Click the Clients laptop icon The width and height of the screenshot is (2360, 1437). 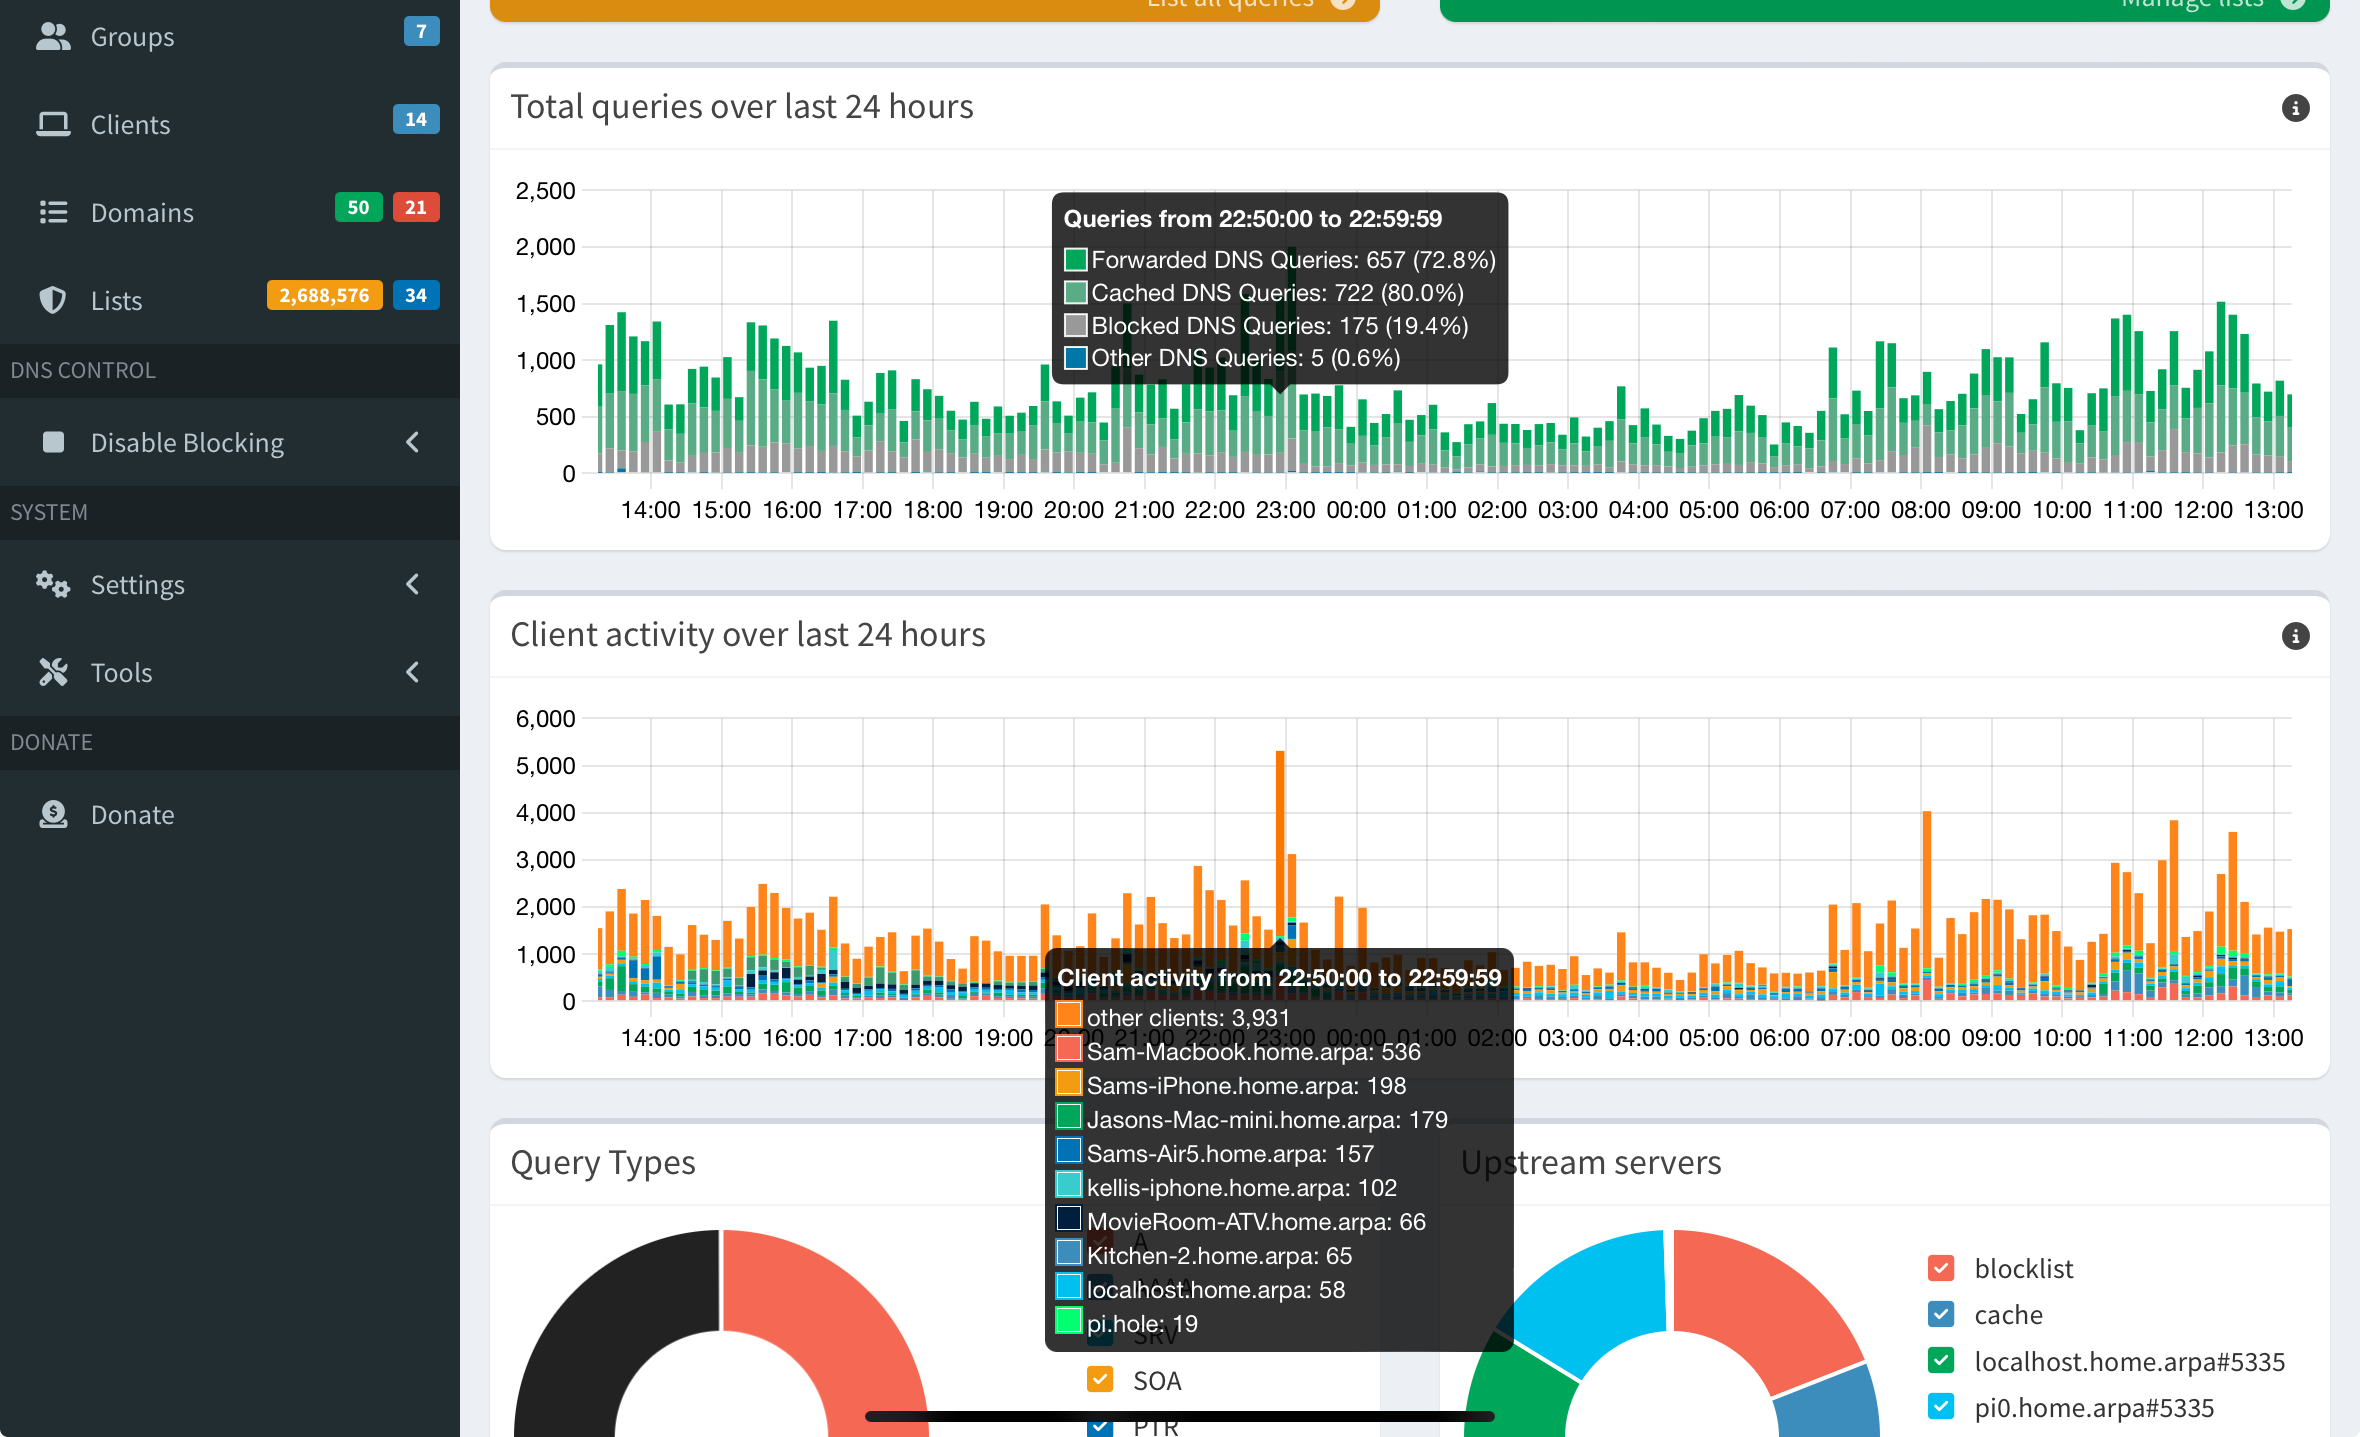click(x=53, y=125)
